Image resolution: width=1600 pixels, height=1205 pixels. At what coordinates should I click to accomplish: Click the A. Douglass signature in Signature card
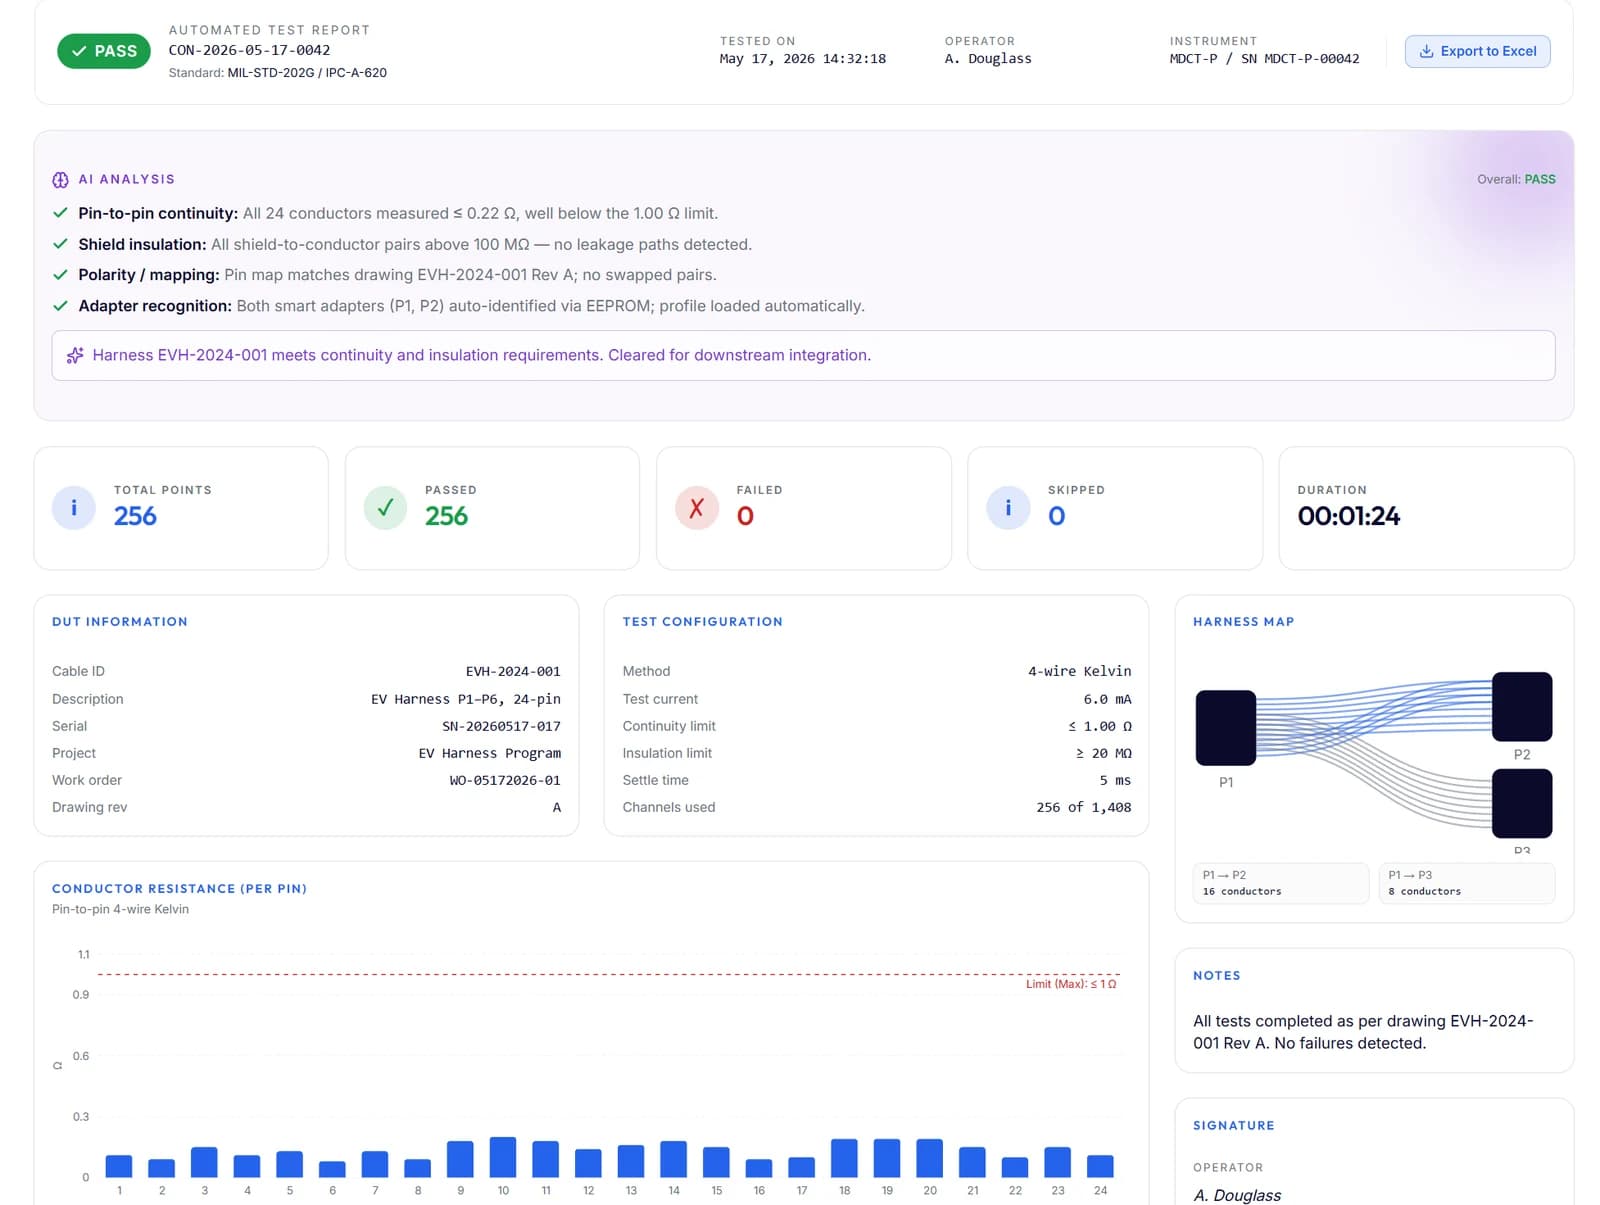point(1237,1195)
